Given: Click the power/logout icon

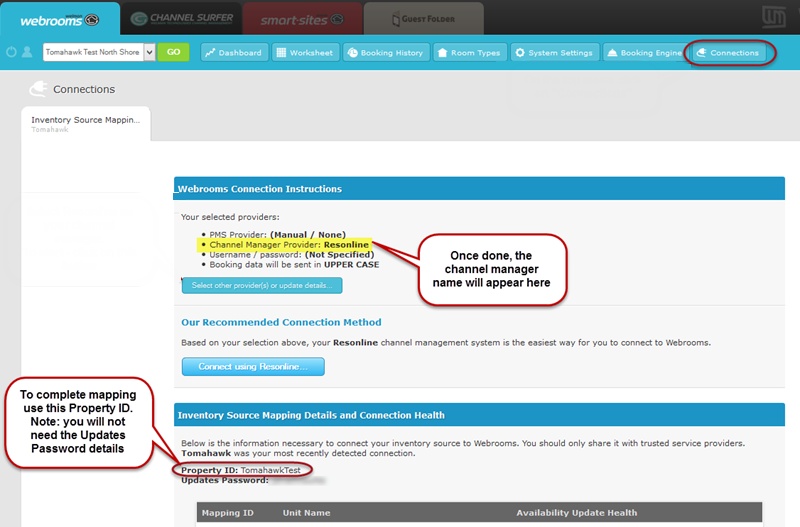Looking at the screenshot, I should (11, 52).
